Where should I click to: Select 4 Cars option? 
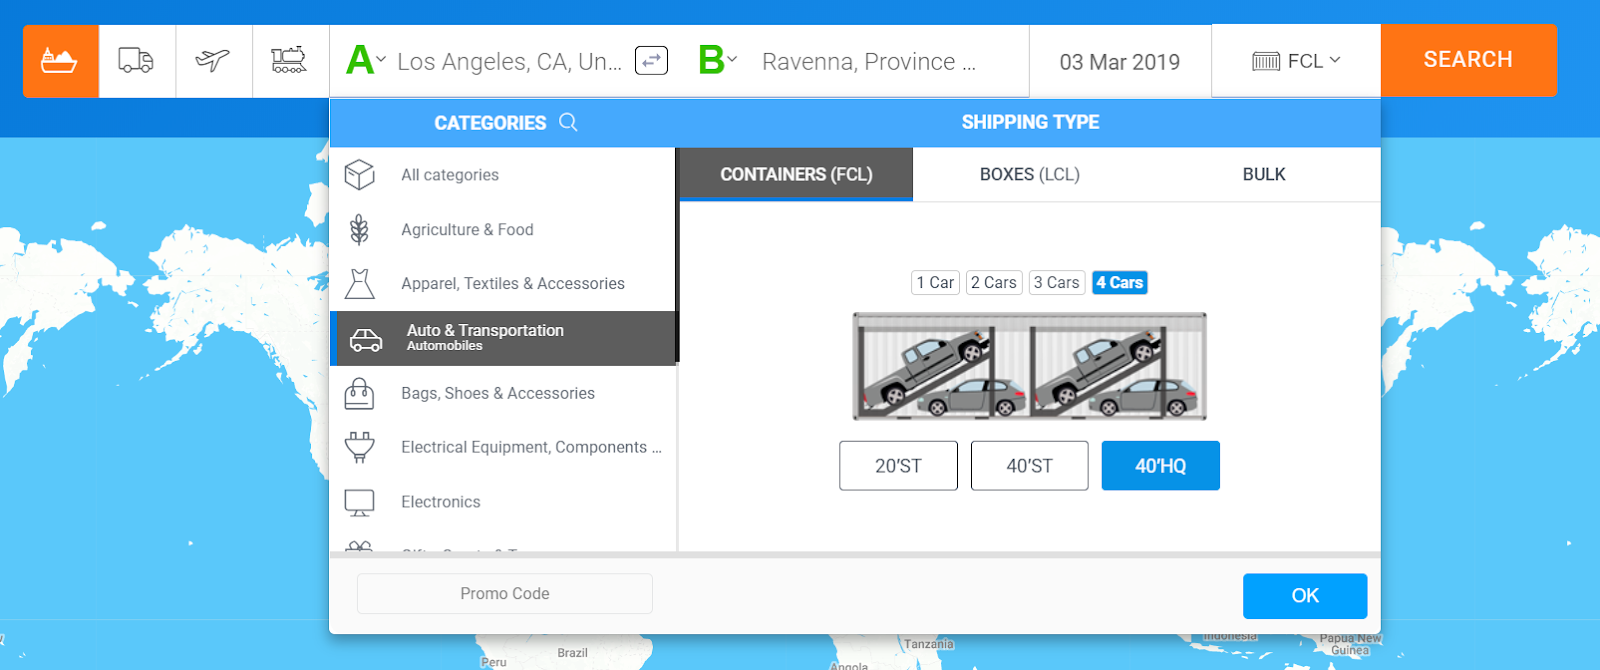1120,283
